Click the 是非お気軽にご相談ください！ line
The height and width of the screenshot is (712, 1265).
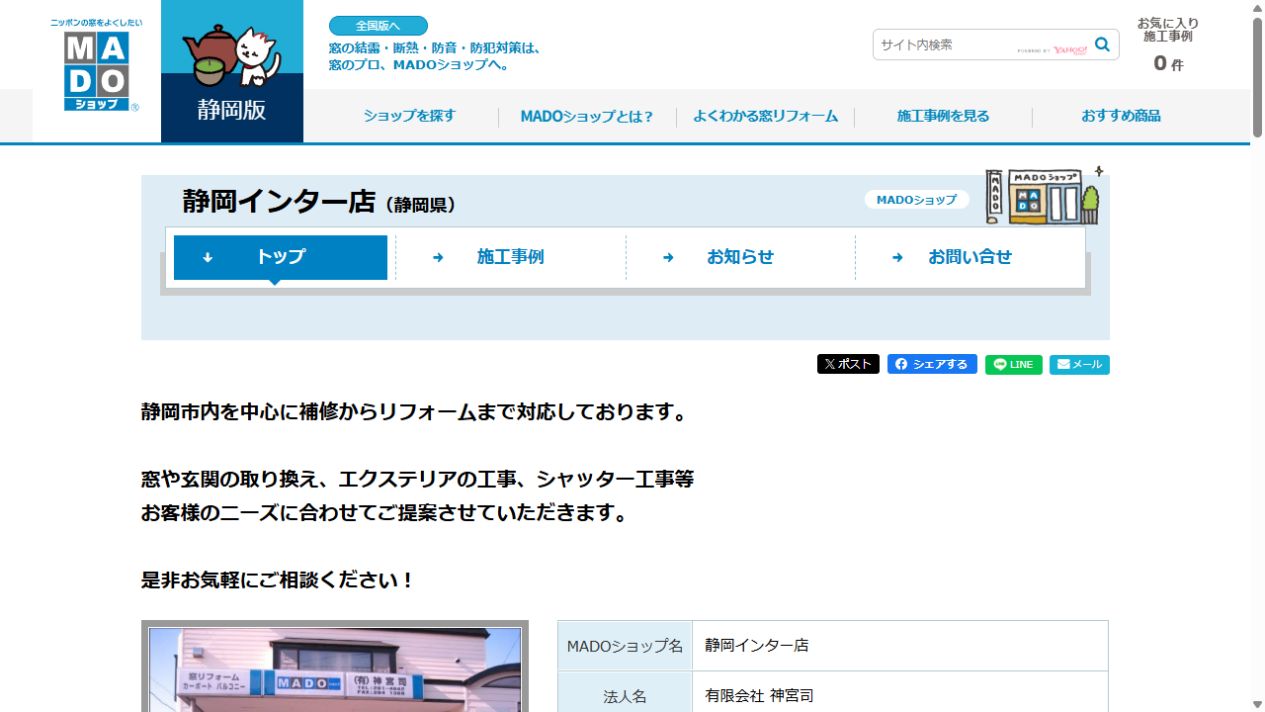(278, 580)
